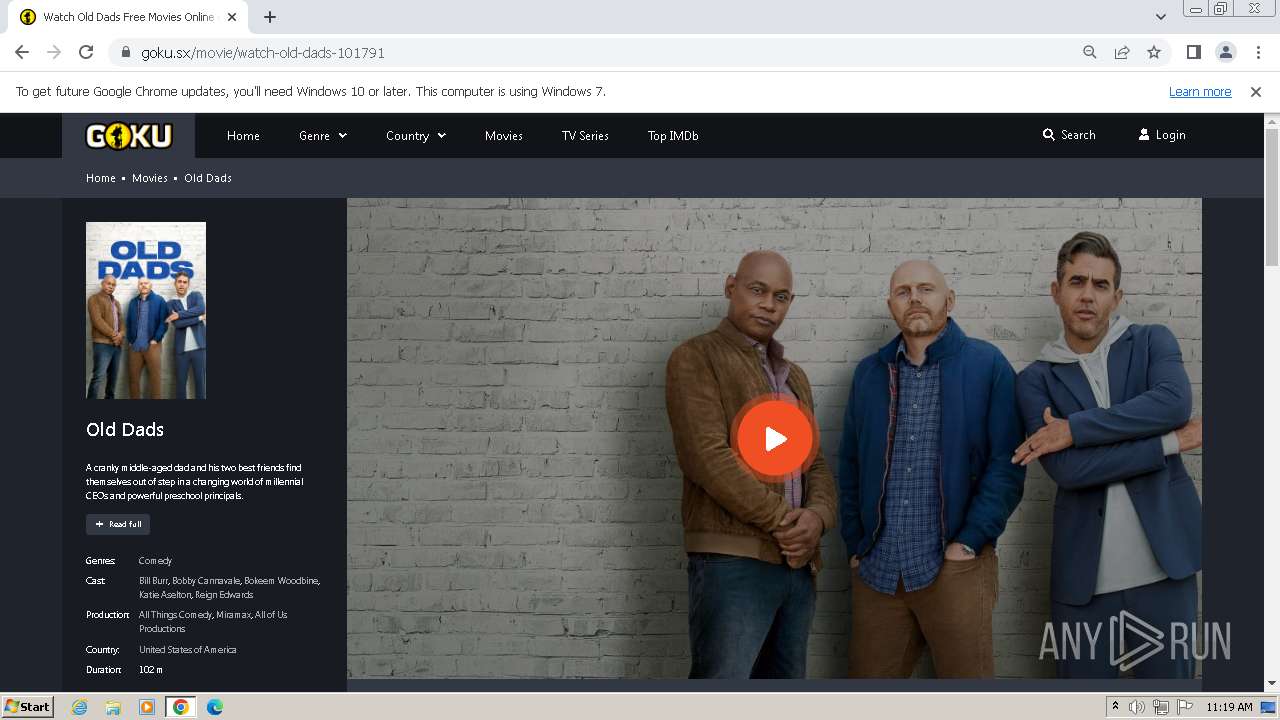This screenshot has width=1280, height=720.
Task: Open the Comedy genre link
Action: click(x=155, y=561)
